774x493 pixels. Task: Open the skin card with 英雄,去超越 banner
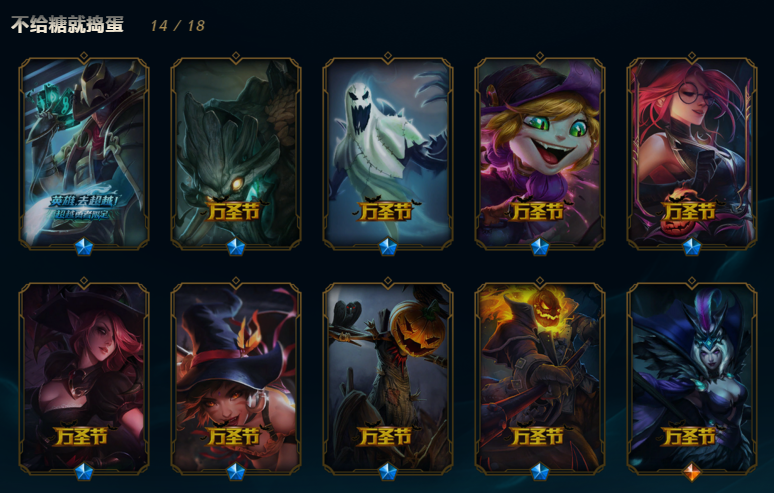[83, 152]
